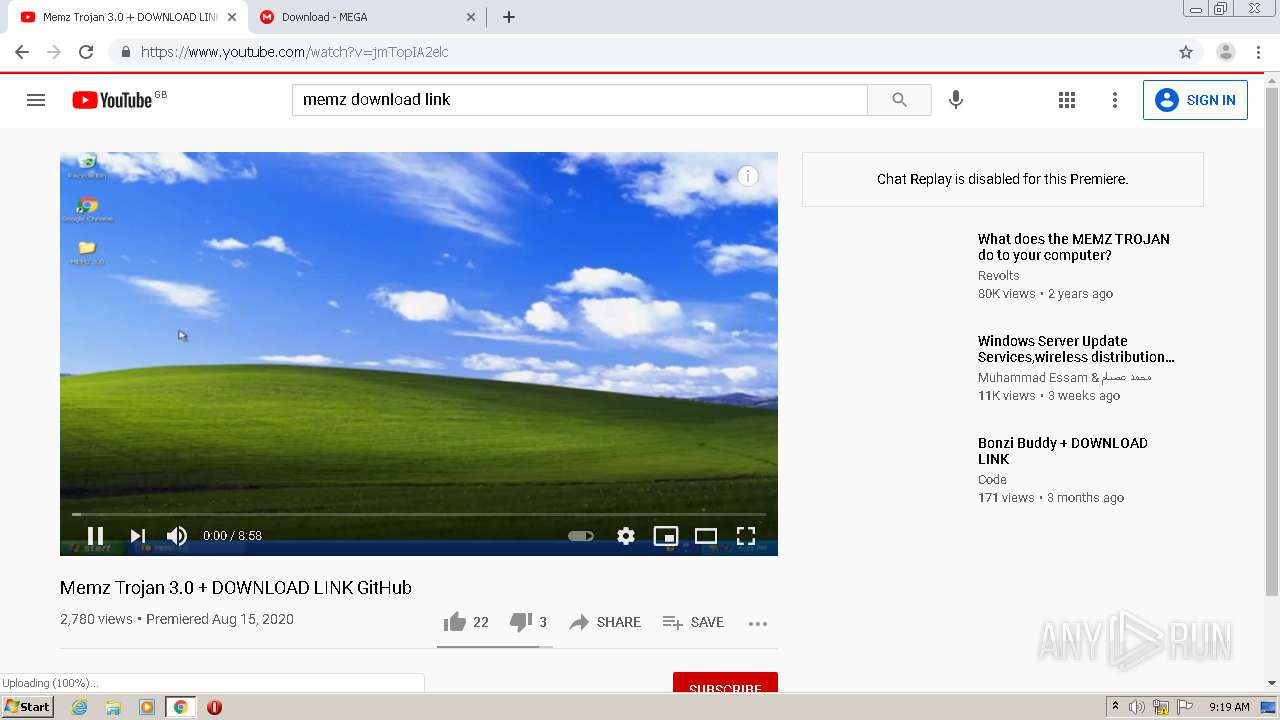This screenshot has height=720, width=1280.
Task: Save the video to a playlist
Action: click(693, 622)
